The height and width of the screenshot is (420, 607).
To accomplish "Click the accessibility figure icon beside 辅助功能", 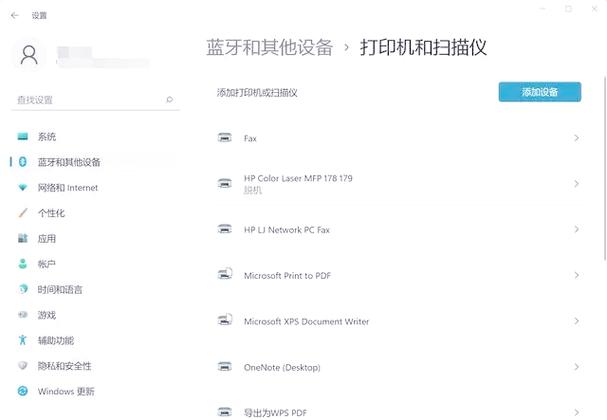I will tap(23, 340).
